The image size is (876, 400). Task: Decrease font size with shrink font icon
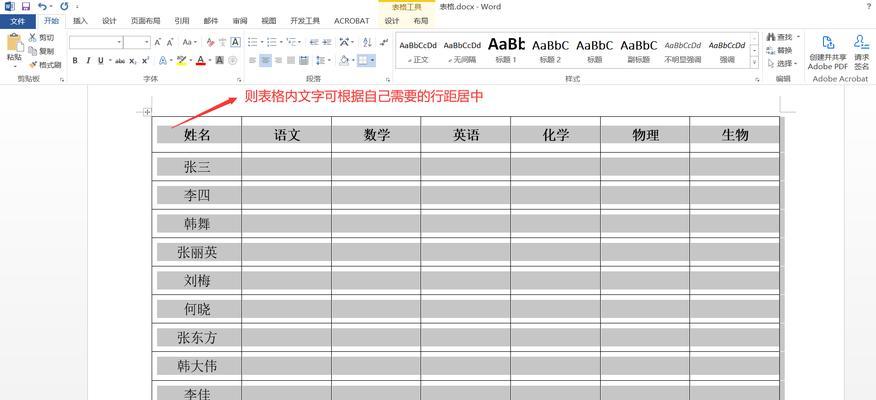click(x=170, y=42)
